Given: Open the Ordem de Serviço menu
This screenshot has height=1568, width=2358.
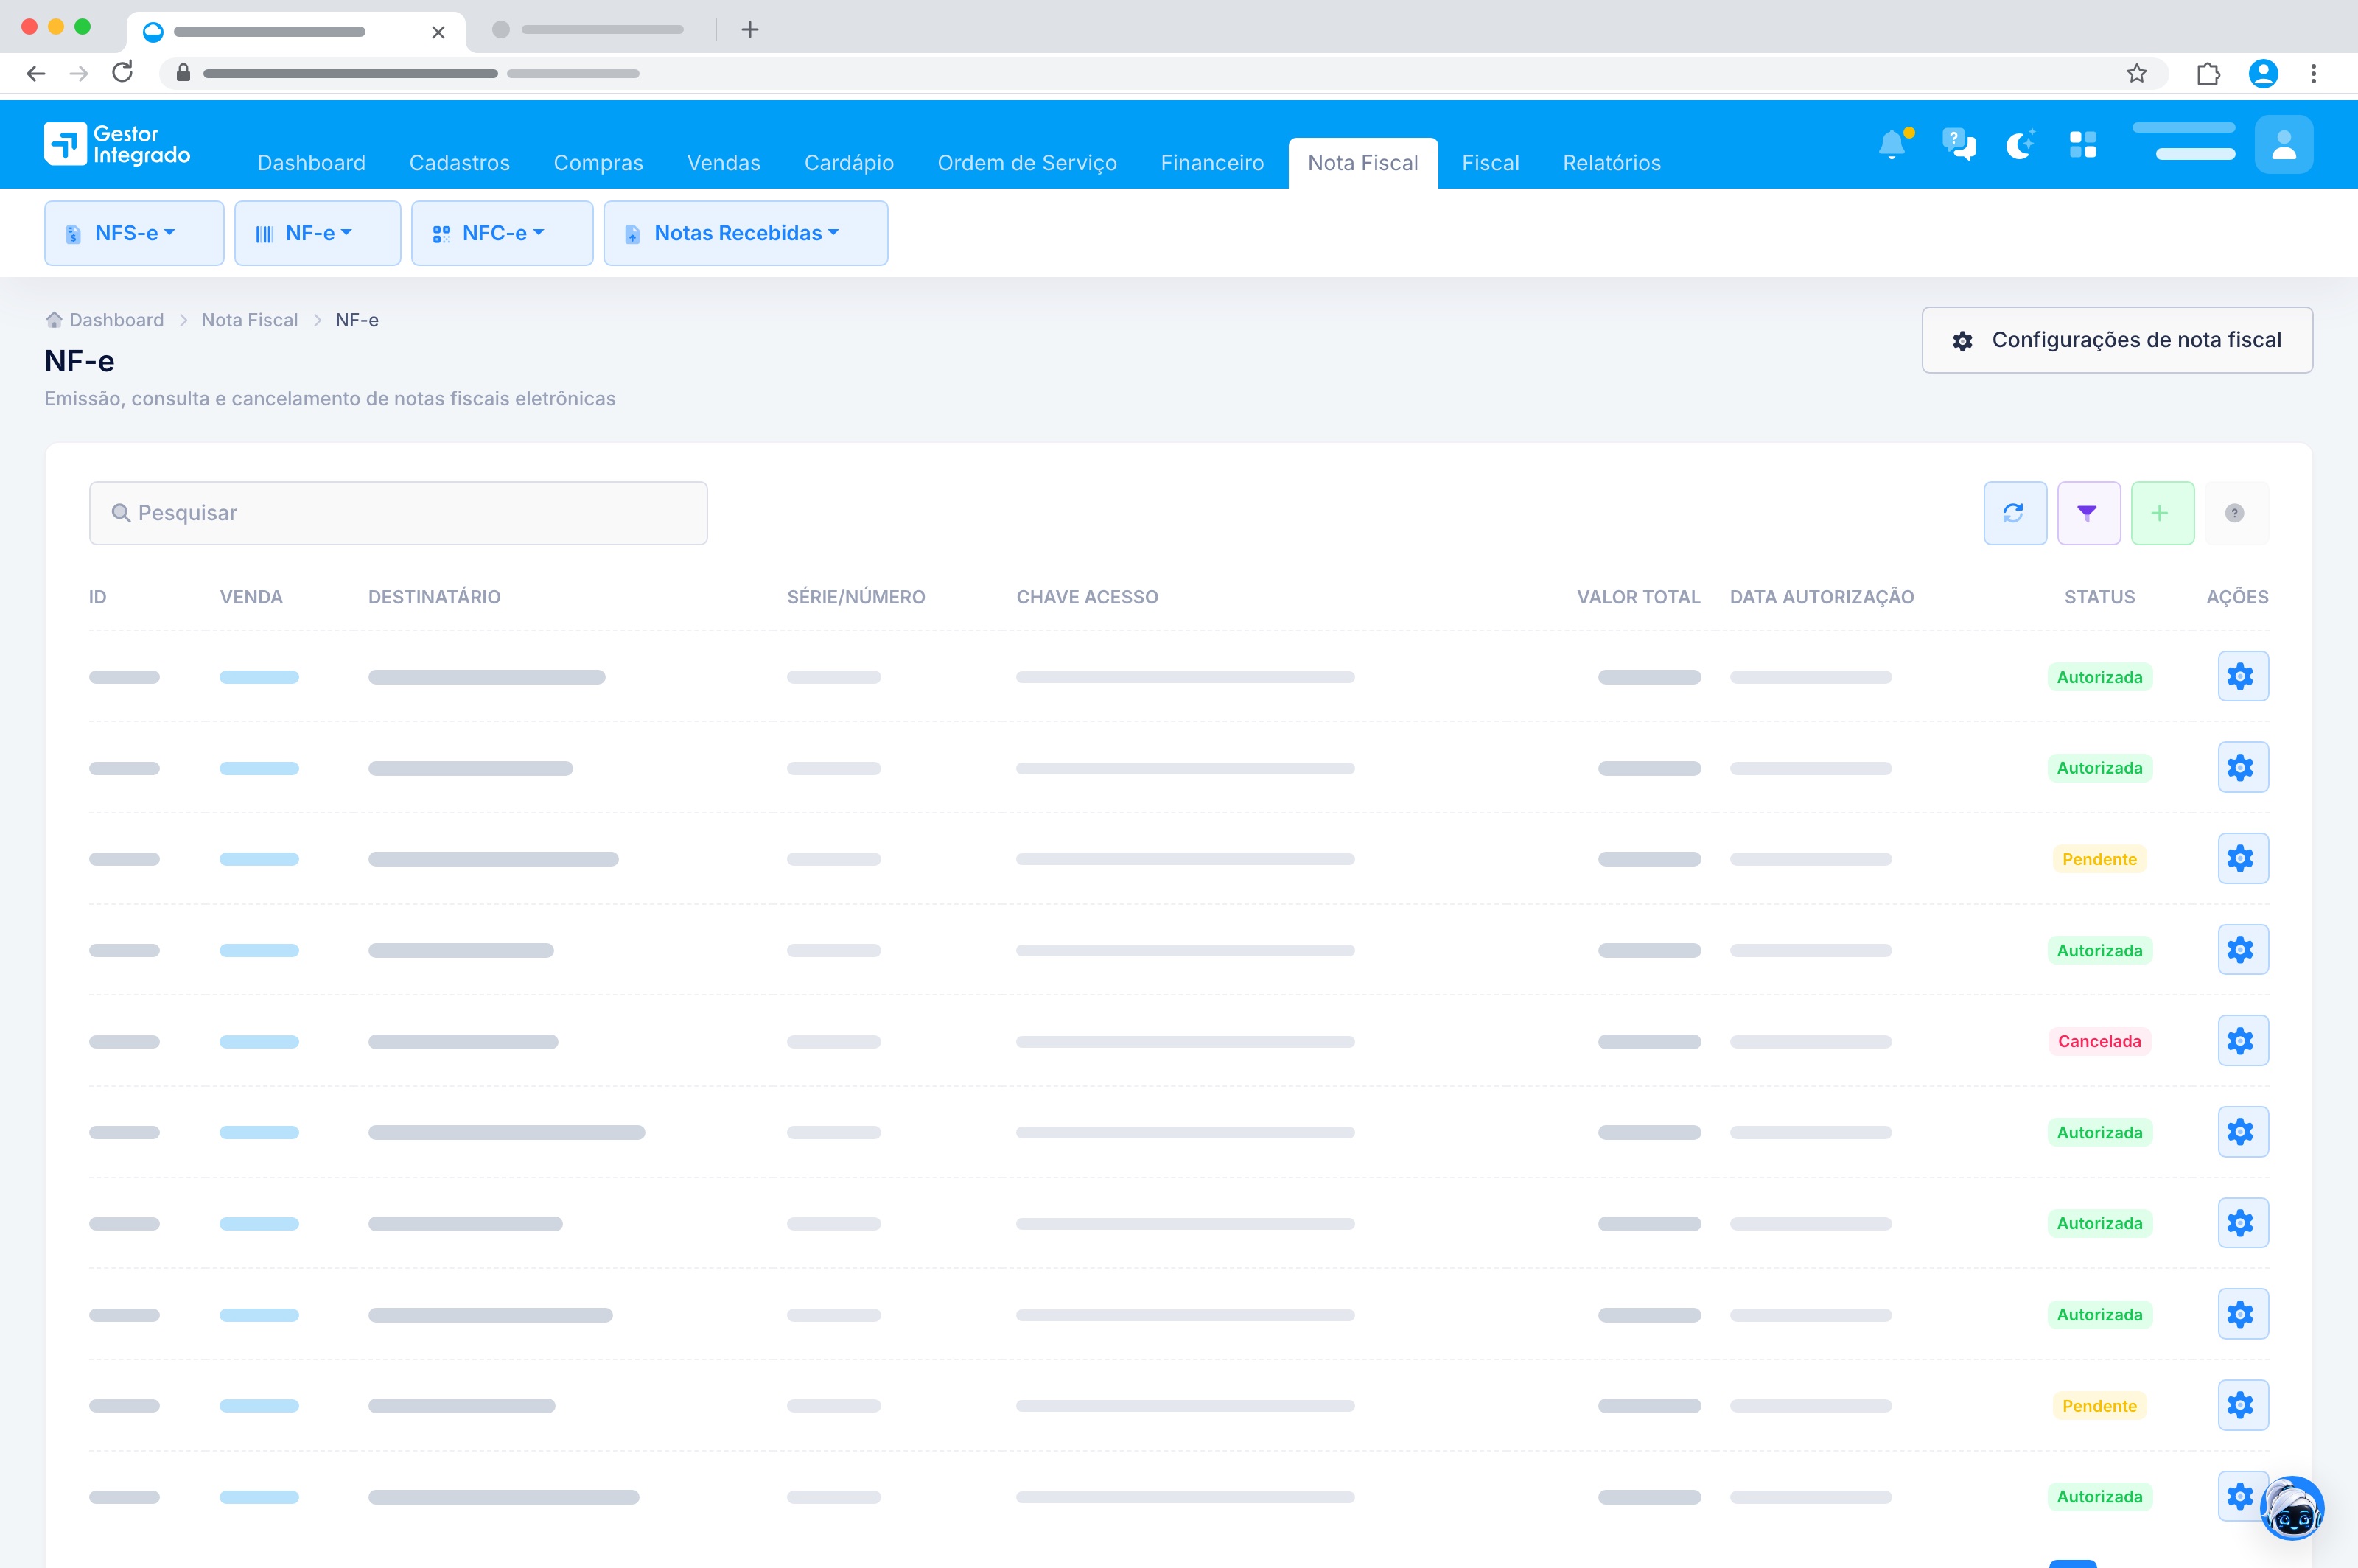Looking at the screenshot, I should 1027,163.
